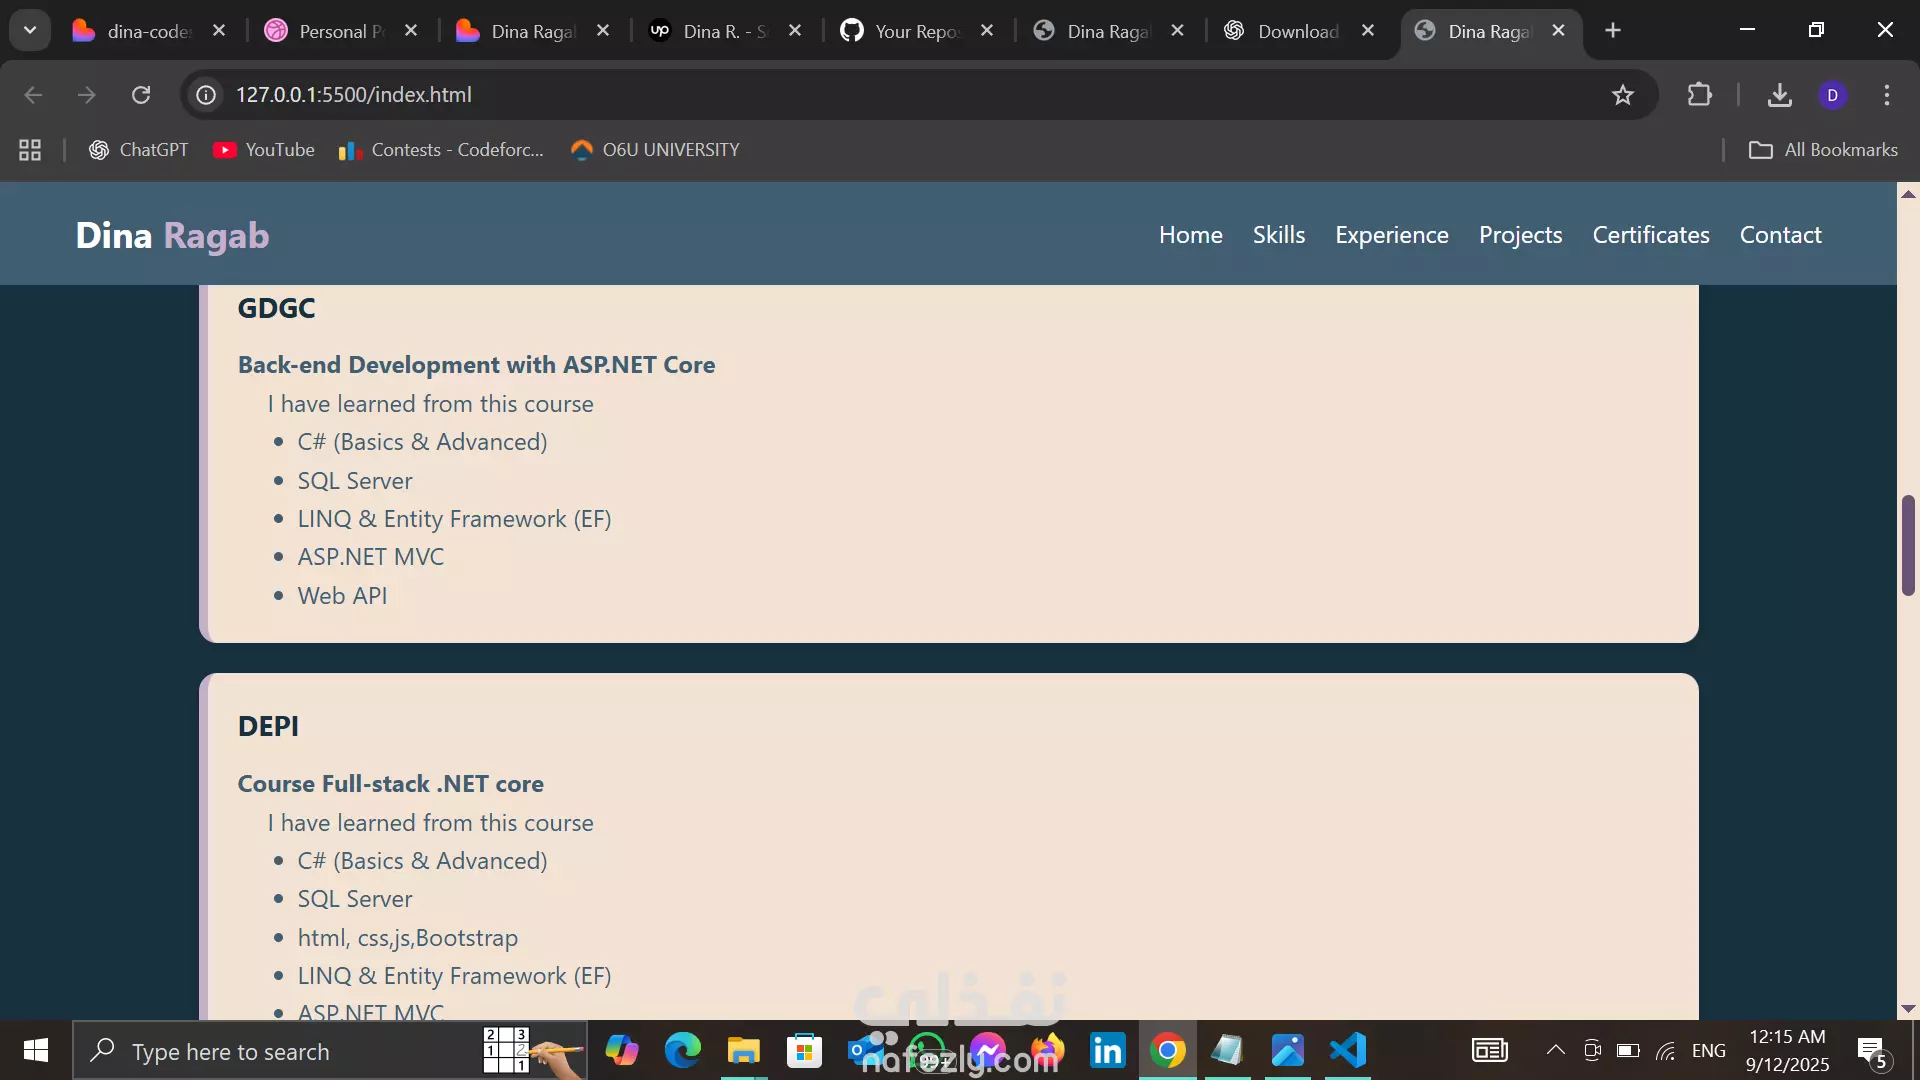Viewport: 1920px width, 1080px height.
Task: Click the page reload icon
Action: 141,95
